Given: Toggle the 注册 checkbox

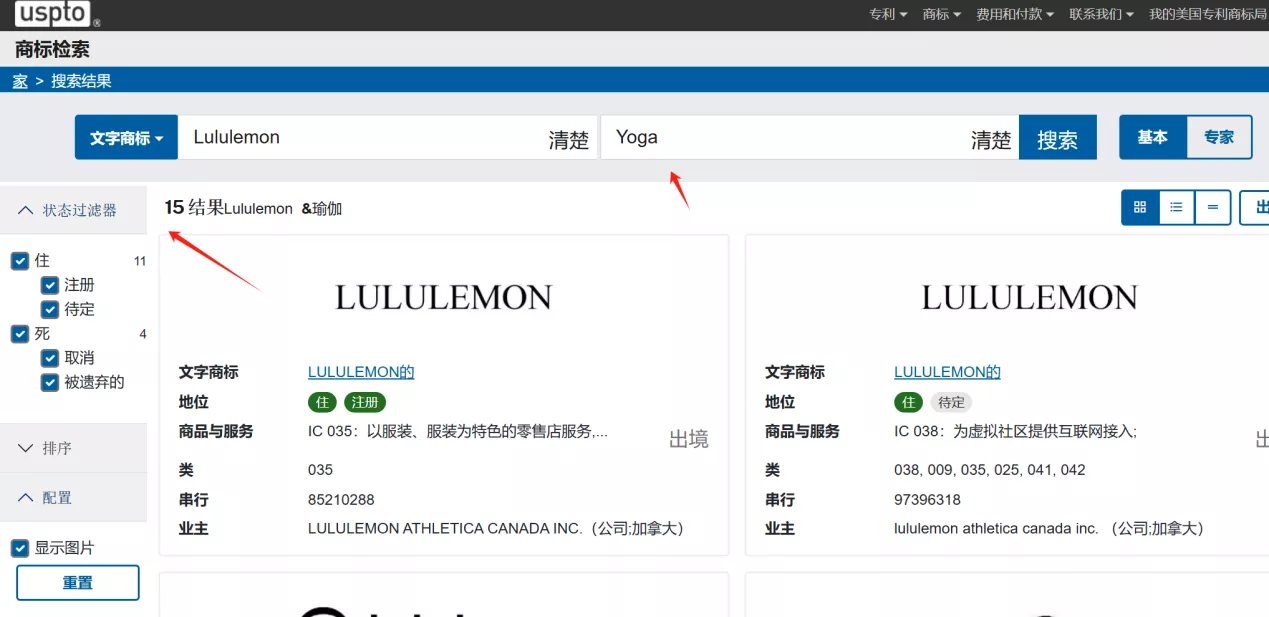Looking at the screenshot, I should (50, 285).
